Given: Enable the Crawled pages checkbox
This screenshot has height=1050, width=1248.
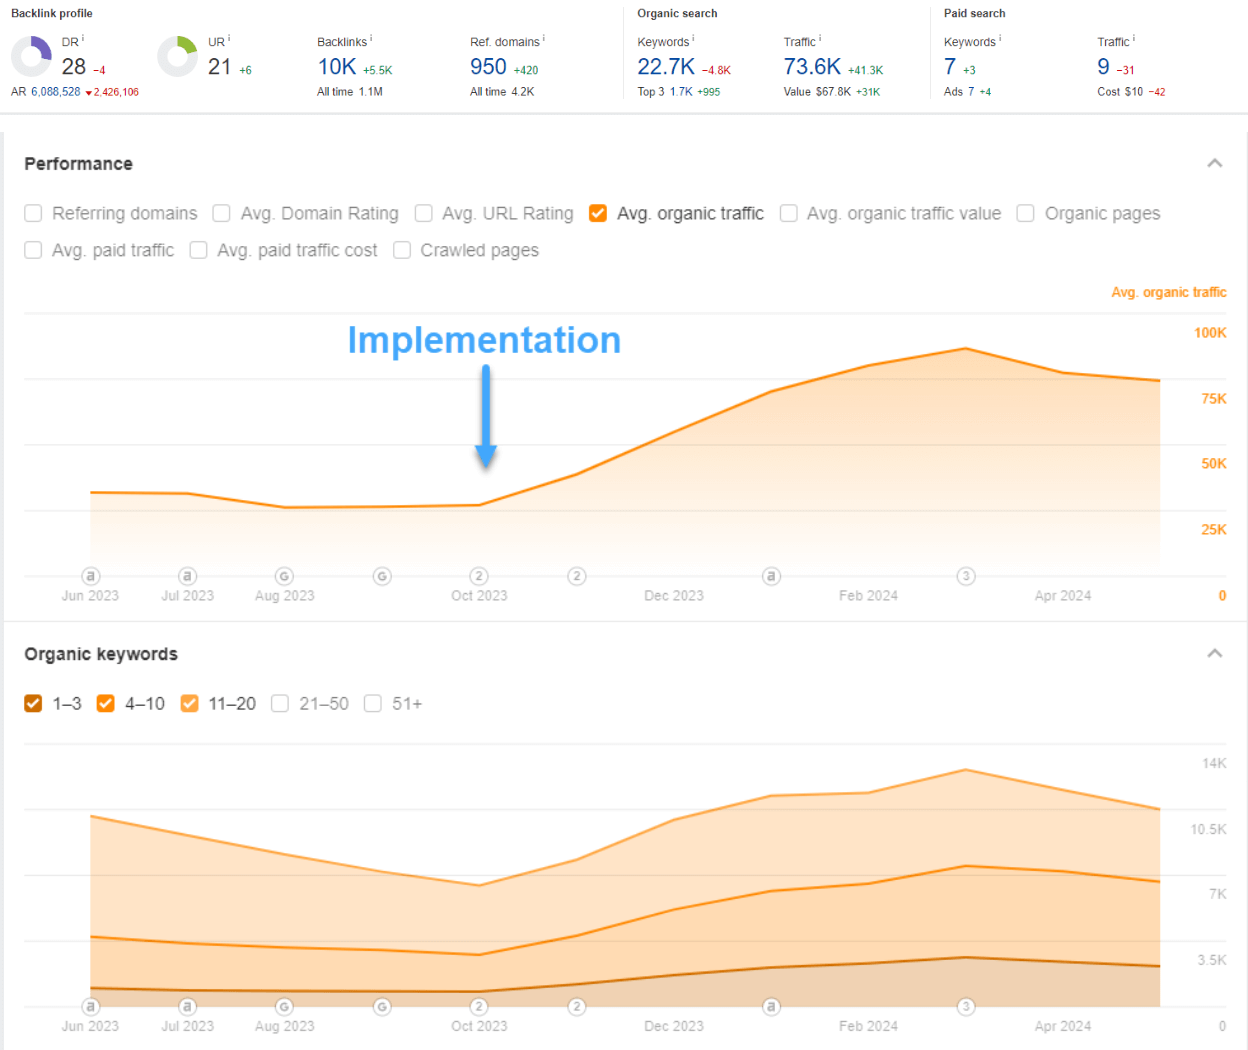Looking at the screenshot, I should pyautogui.click(x=402, y=250).
